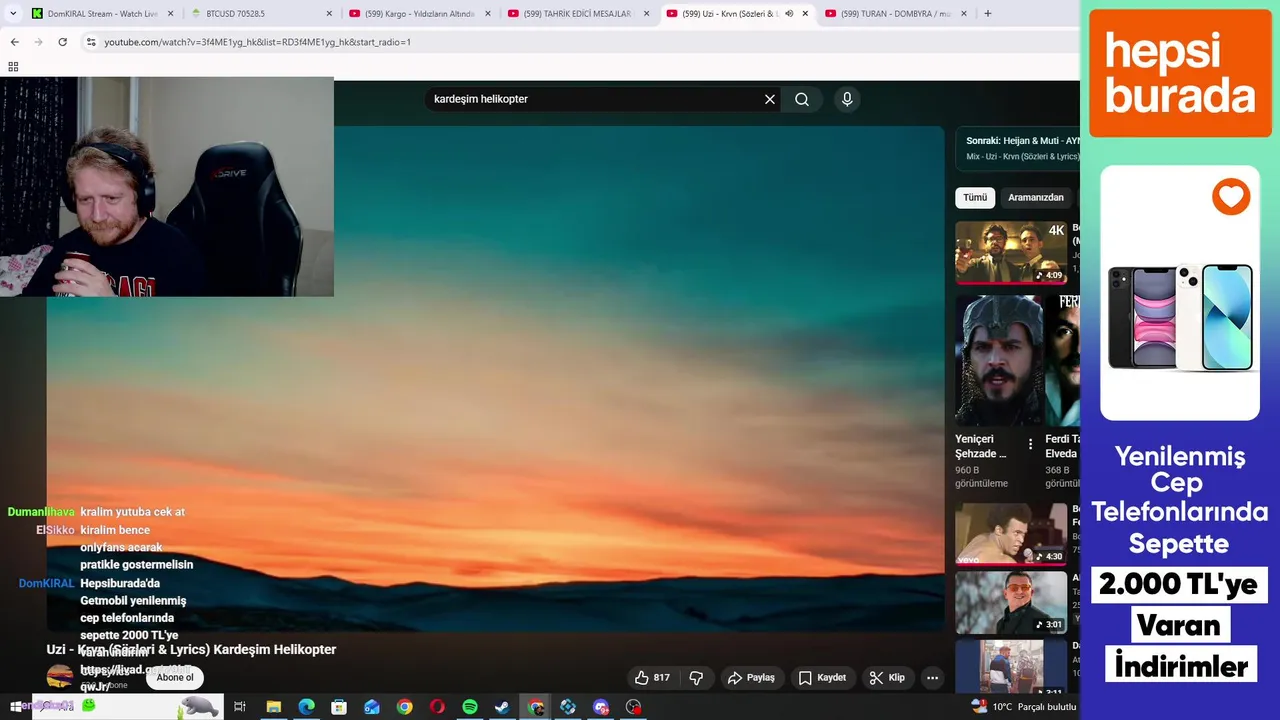Open Task View on the taskbar
The width and height of the screenshot is (1280, 720).
click(240, 707)
